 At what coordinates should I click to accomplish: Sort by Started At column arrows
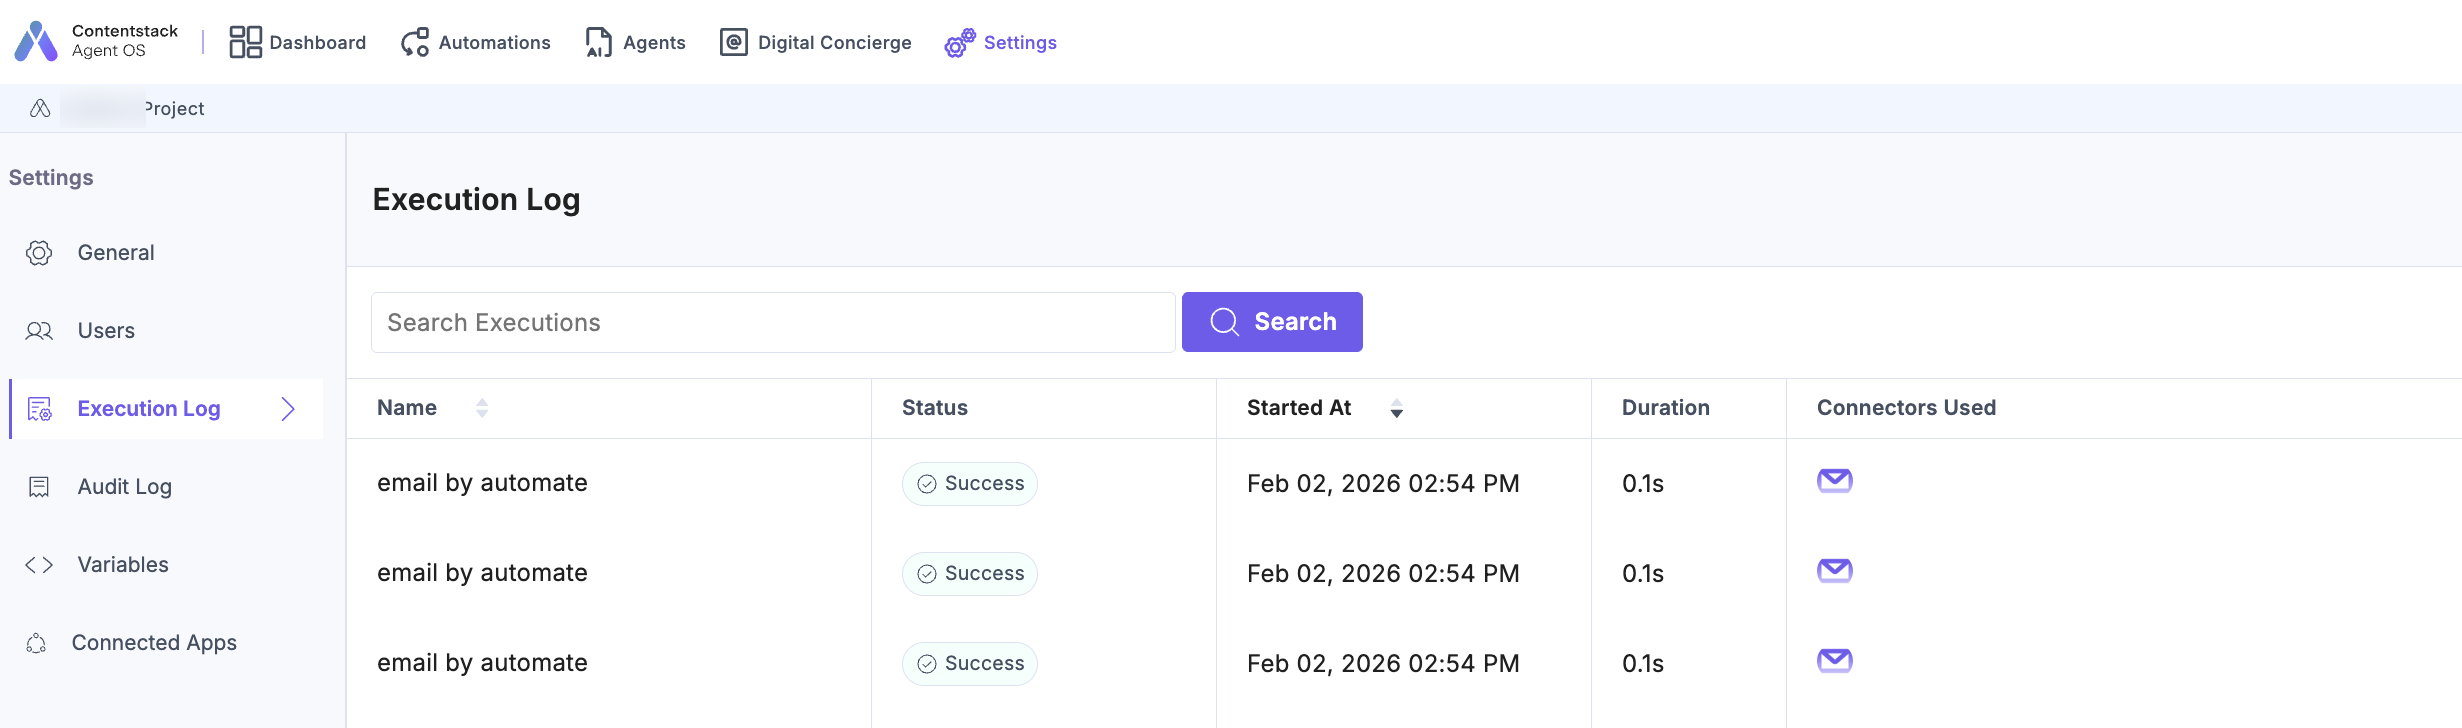click(1396, 408)
